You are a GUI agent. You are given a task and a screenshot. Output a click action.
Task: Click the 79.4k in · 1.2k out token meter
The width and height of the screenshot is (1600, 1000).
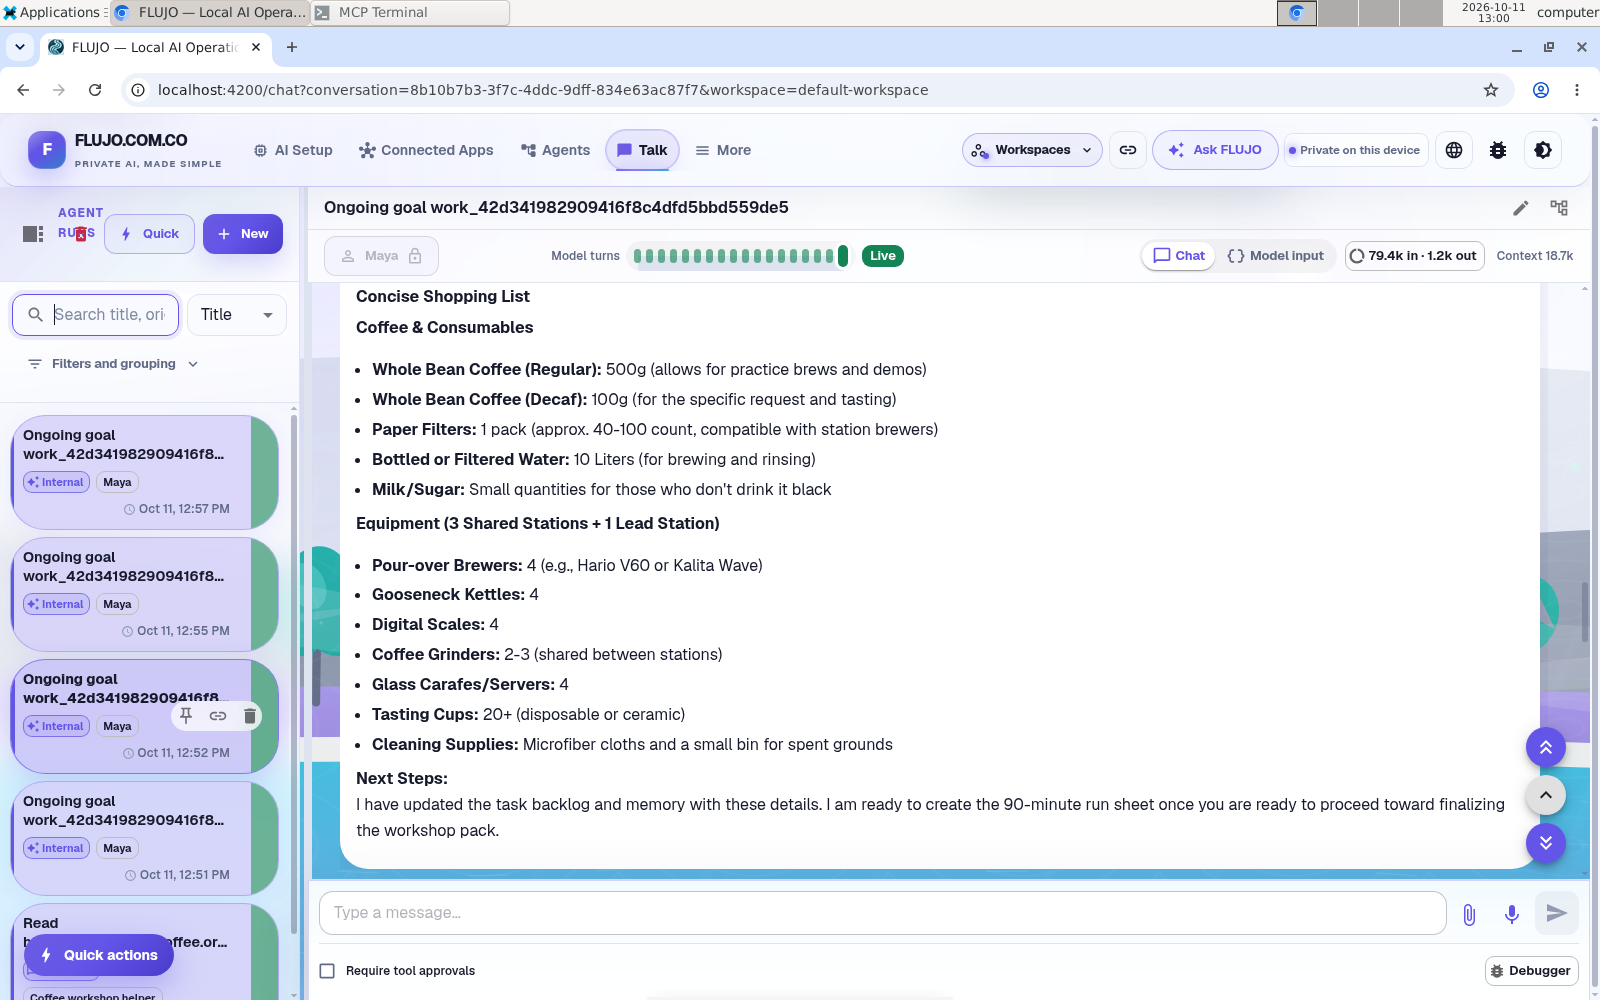1414,256
